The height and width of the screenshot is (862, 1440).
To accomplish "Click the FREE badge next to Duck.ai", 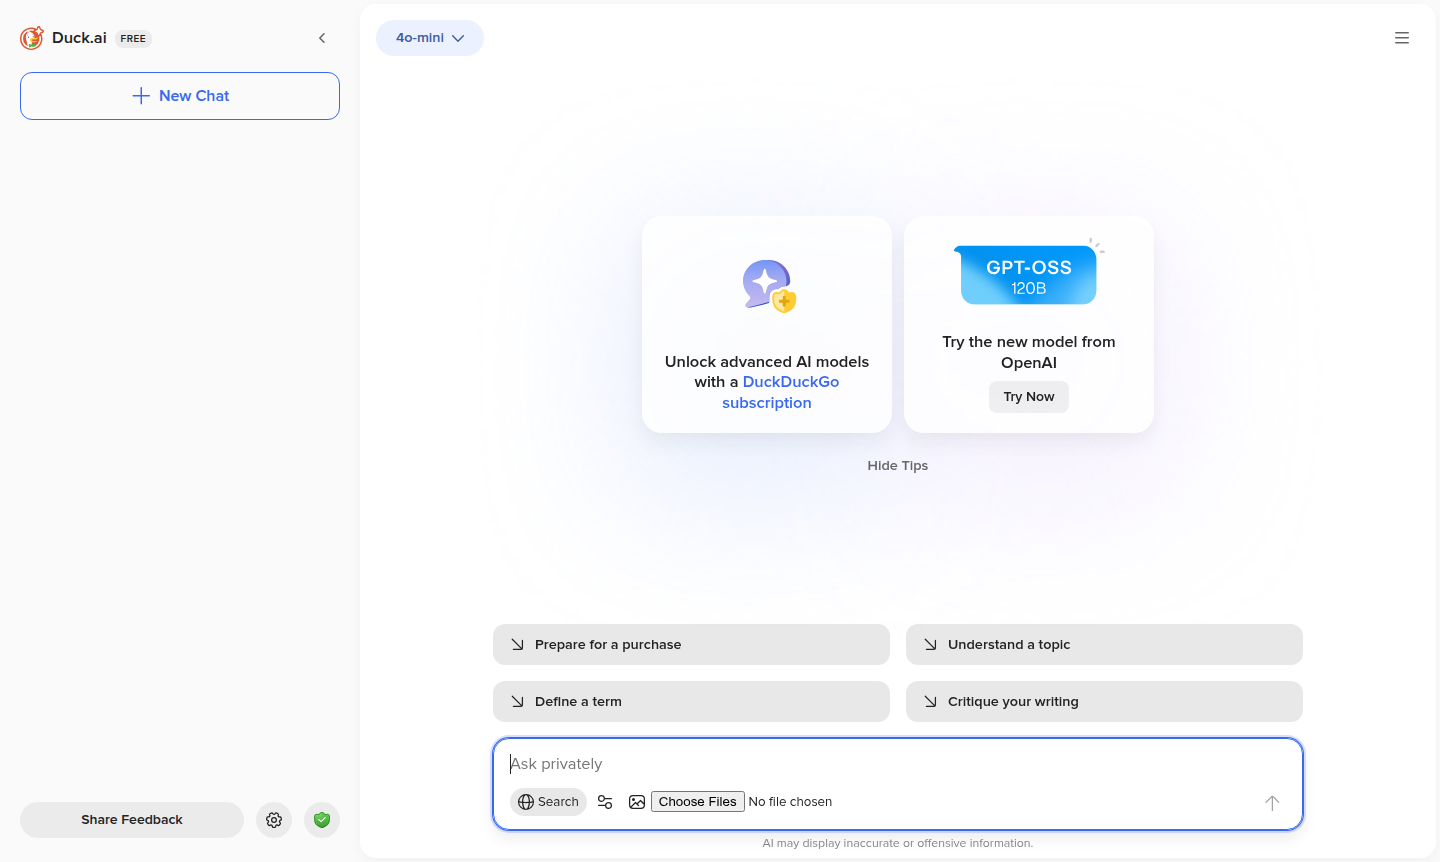I will point(133,38).
